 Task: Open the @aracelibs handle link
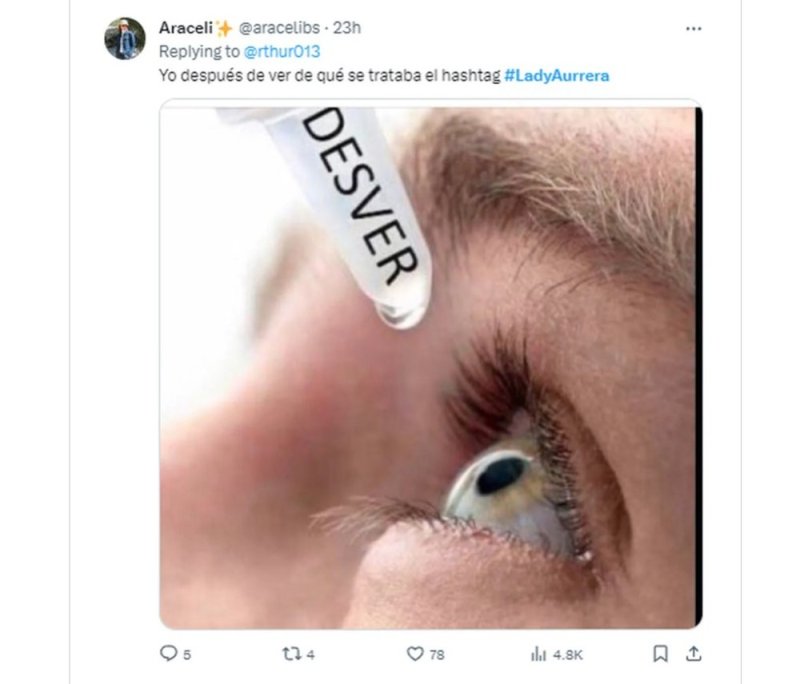tap(275, 28)
